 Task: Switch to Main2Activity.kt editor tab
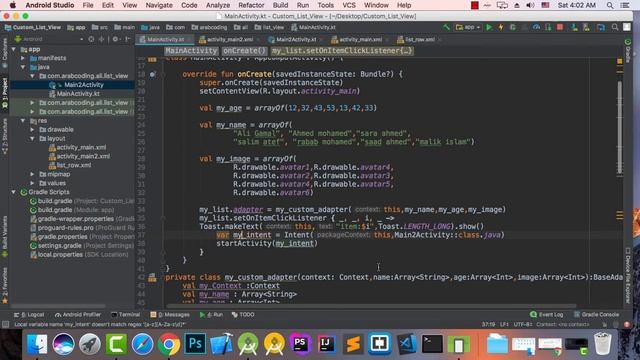(296, 40)
